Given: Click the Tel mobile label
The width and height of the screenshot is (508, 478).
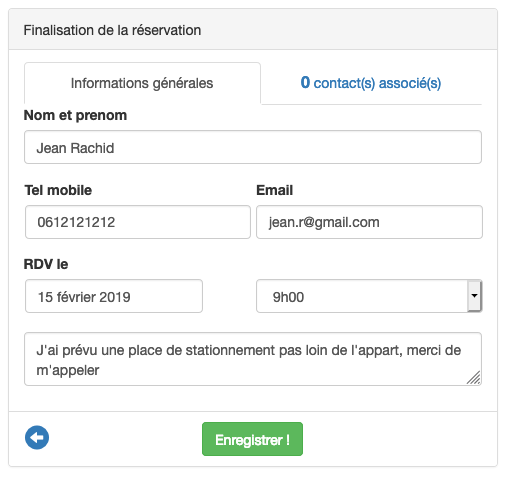Looking at the screenshot, I should coord(58,190).
